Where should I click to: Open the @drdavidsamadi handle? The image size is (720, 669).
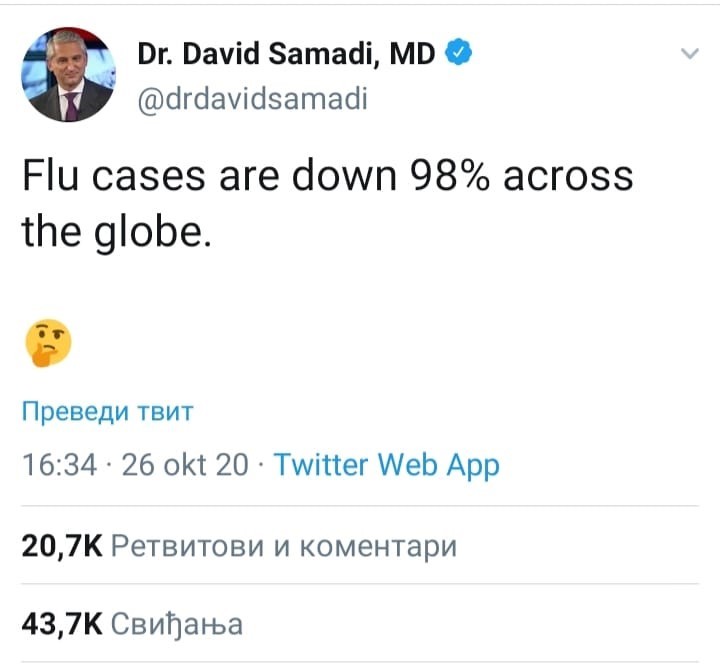point(253,99)
